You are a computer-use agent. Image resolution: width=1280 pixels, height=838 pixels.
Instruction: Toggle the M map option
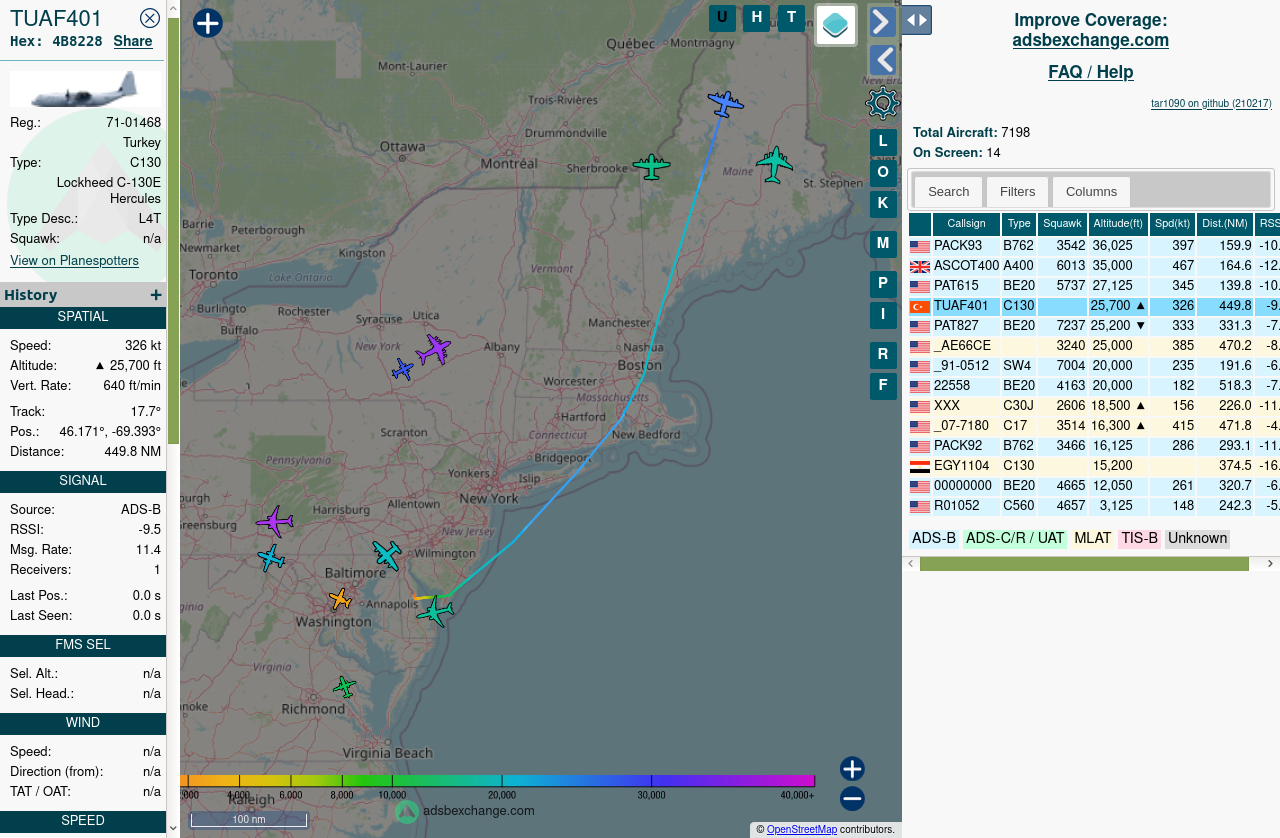point(883,244)
